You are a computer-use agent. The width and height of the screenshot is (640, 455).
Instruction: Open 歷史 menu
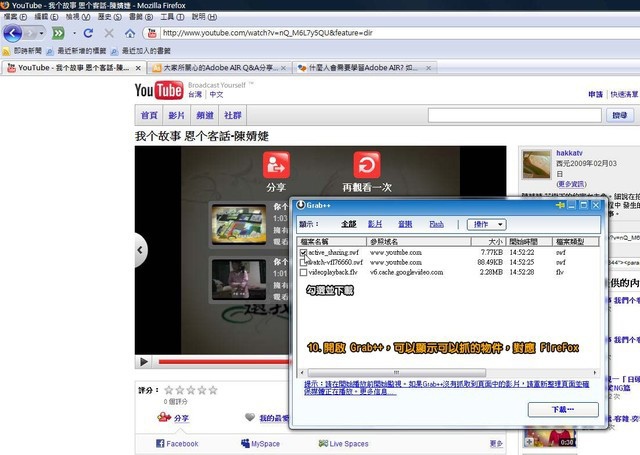(x=109, y=17)
